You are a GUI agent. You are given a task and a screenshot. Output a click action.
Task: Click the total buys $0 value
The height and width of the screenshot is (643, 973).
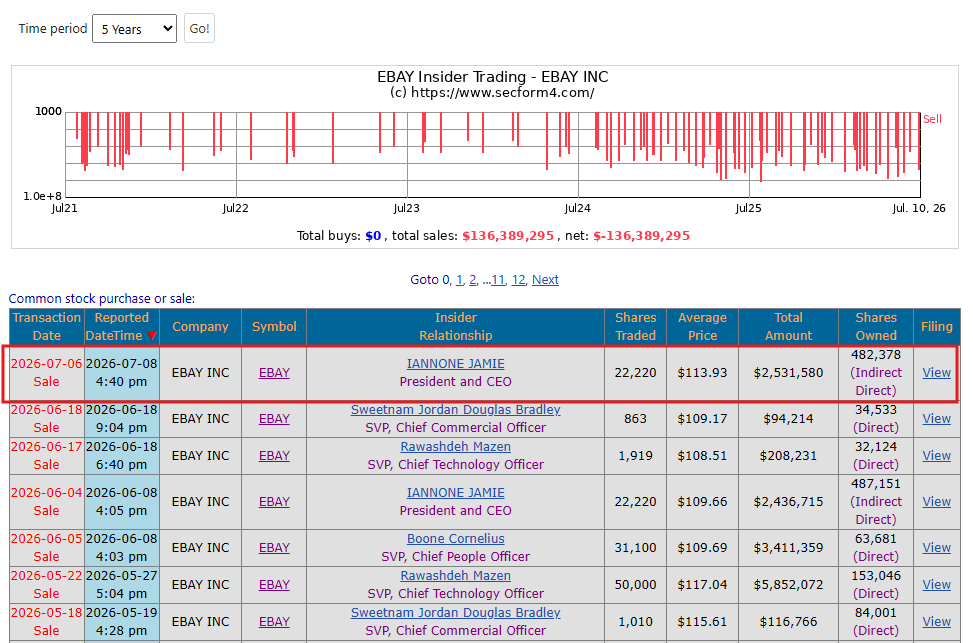[373, 236]
